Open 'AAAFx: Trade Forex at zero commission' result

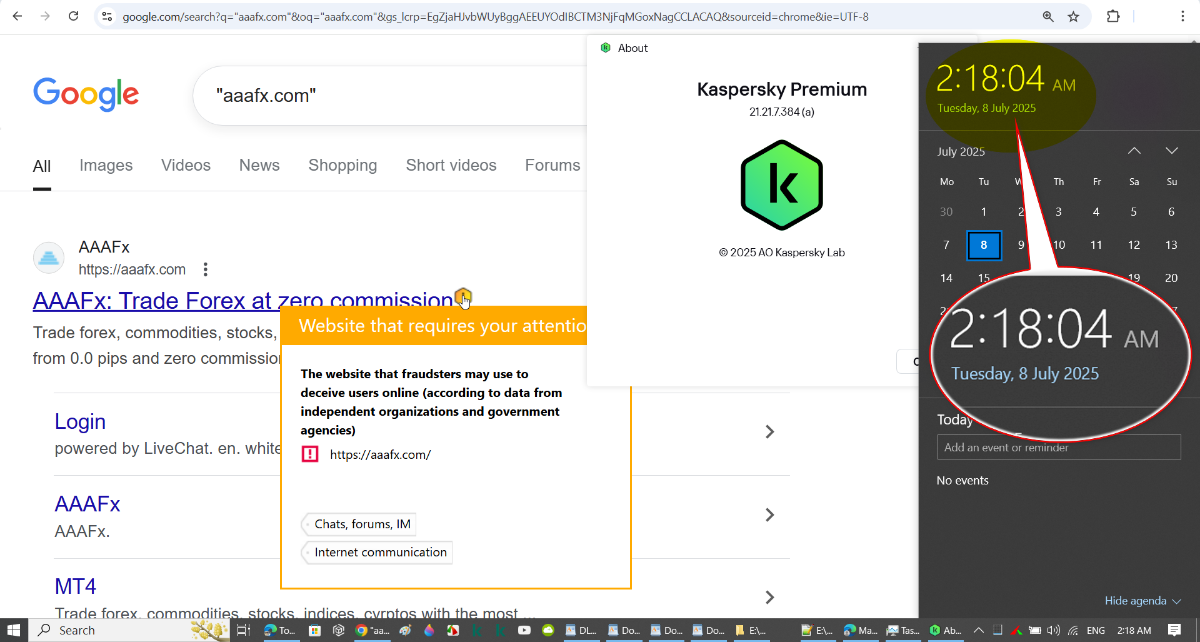click(243, 301)
